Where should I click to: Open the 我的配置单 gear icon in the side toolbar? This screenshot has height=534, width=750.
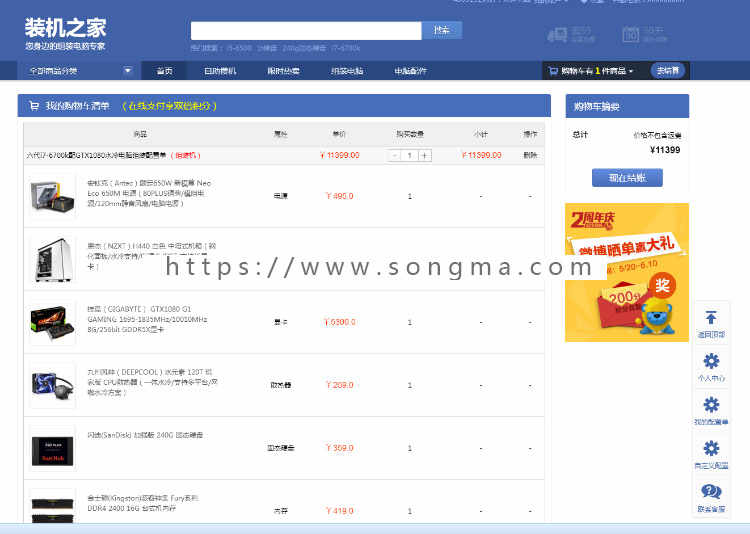click(x=711, y=405)
